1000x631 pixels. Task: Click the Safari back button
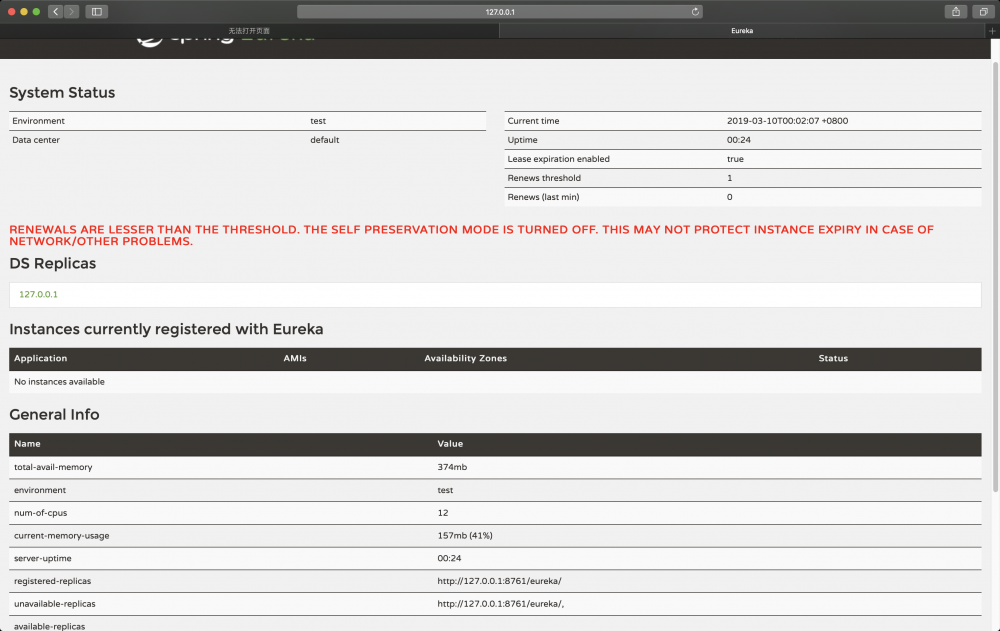(55, 11)
